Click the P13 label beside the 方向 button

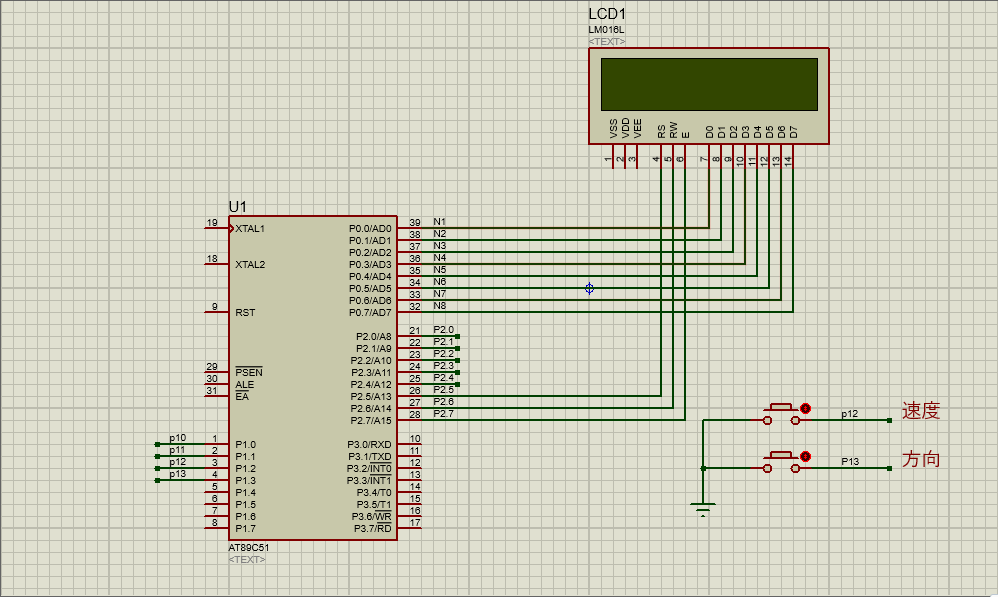[850, 461]
